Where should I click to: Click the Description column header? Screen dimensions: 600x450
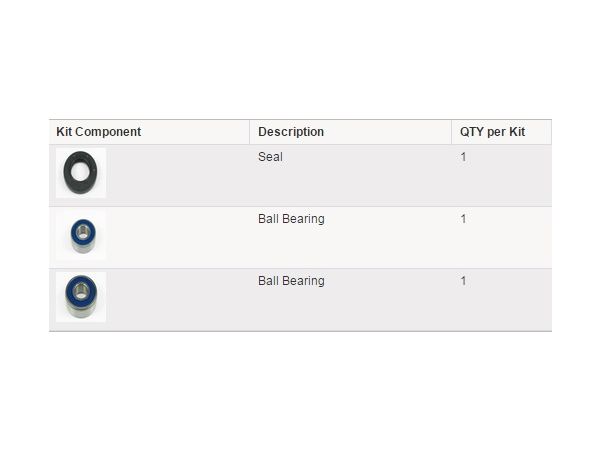(291, 132)
